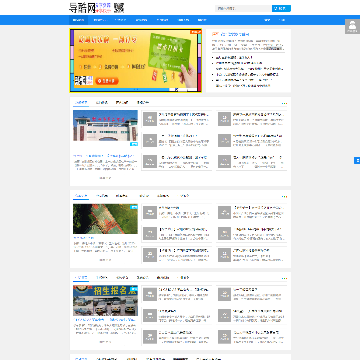360x360 pixels.
Task: Click the orange button on the banner
Action: pos(107,81)
